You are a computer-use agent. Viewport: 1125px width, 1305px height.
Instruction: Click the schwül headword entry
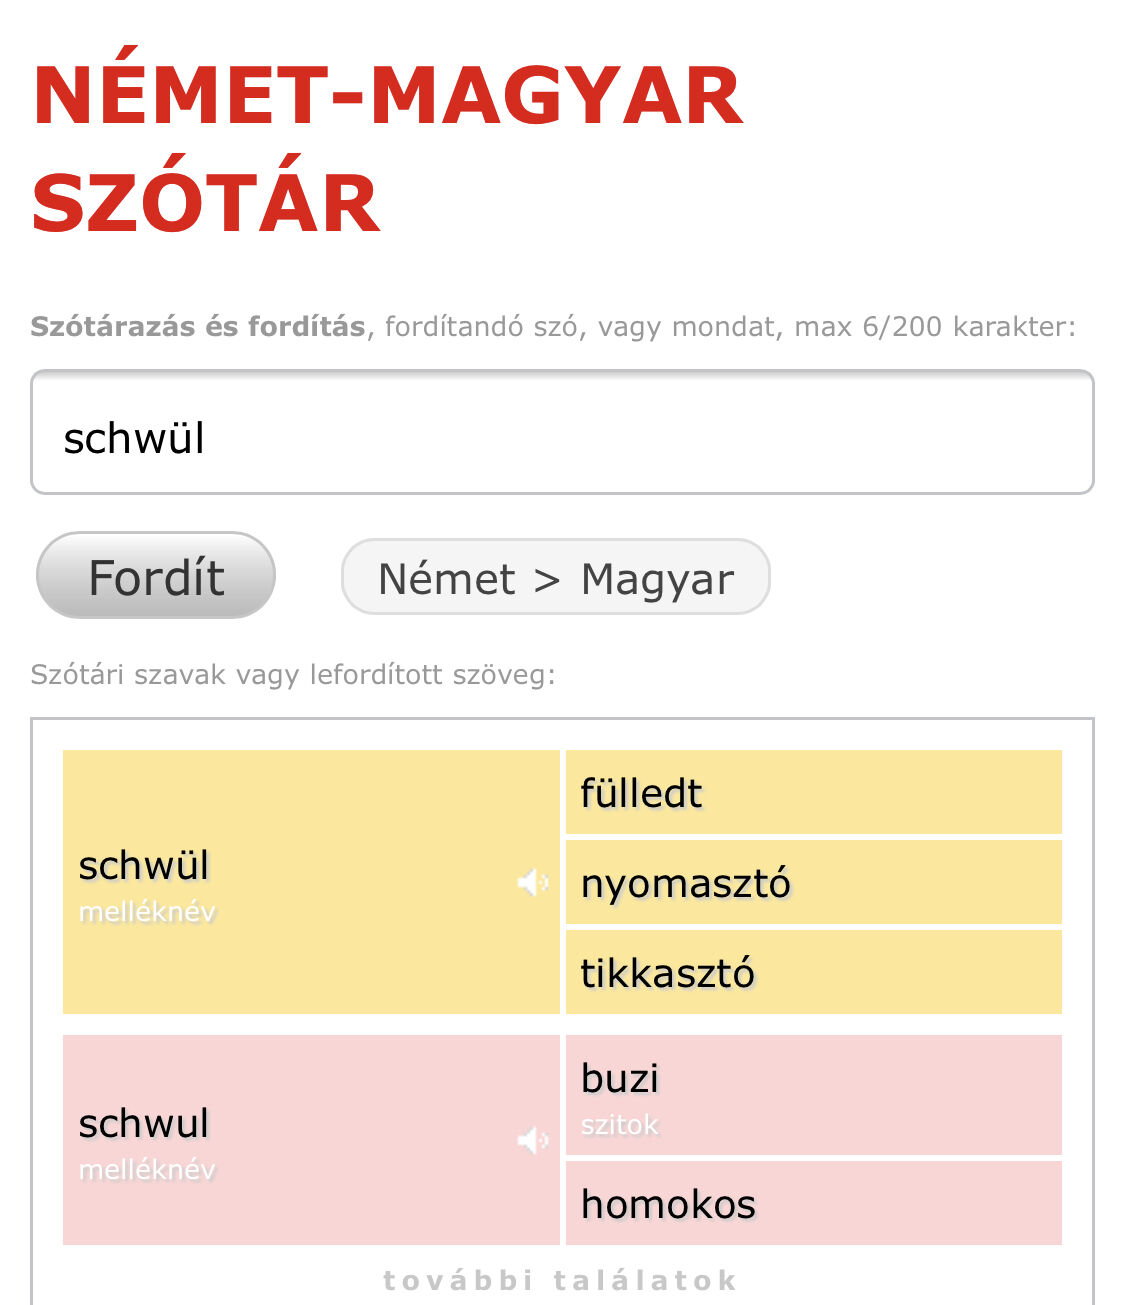[x=144, y=866]
